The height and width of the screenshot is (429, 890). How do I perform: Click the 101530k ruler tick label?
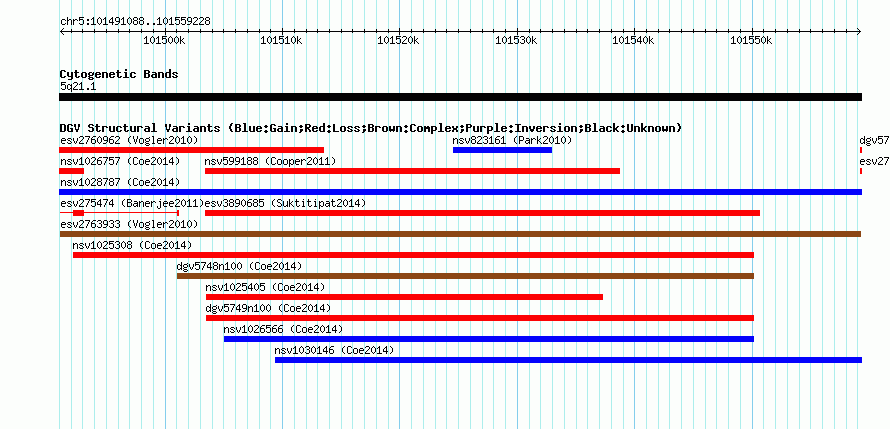(517, 41)
